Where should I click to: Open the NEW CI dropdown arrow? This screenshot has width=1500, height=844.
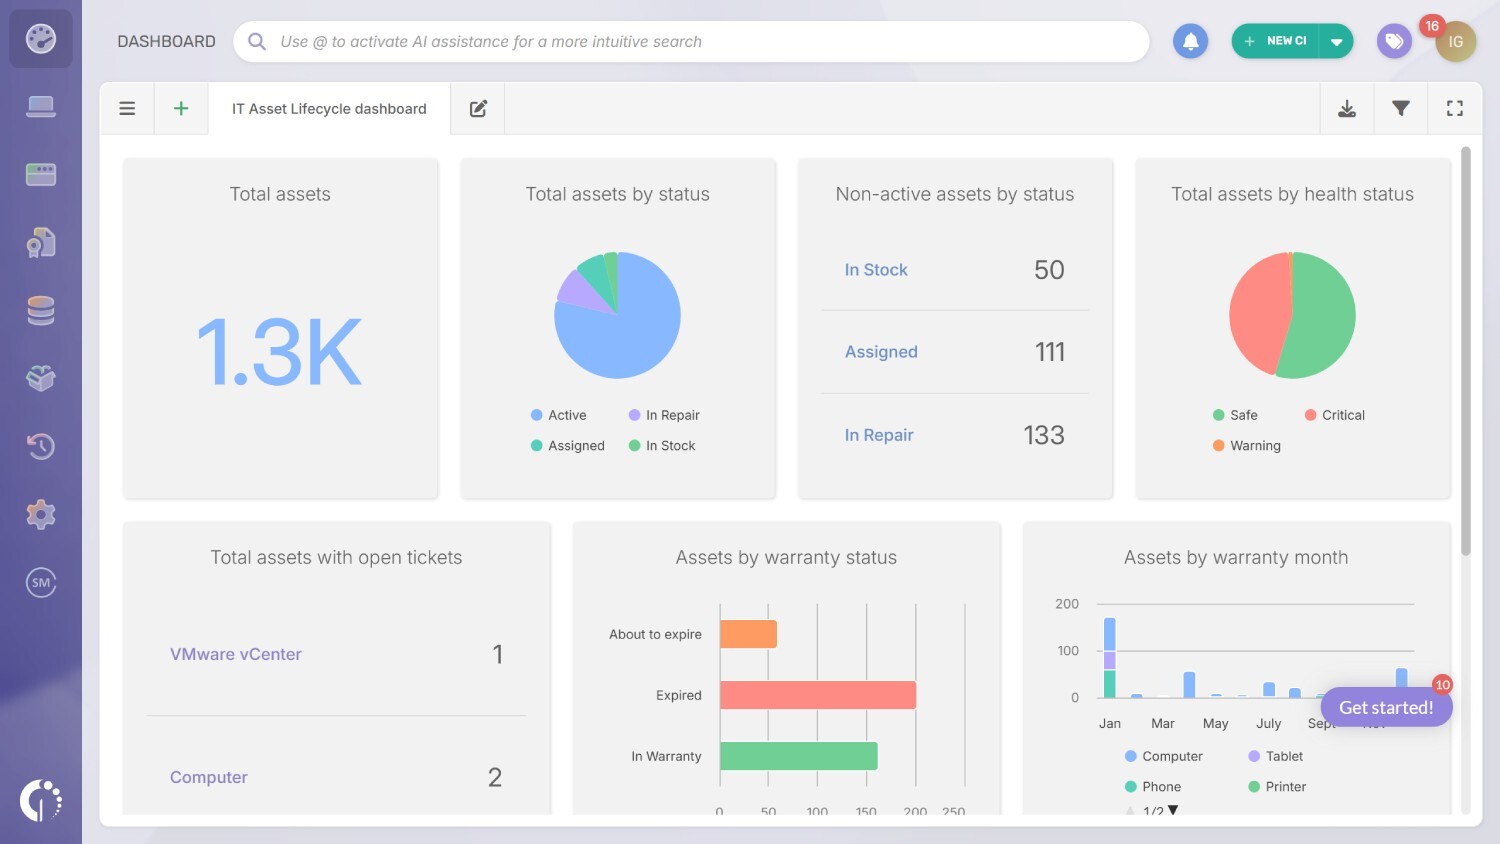pyautogui.click(x=1337, y=41)
